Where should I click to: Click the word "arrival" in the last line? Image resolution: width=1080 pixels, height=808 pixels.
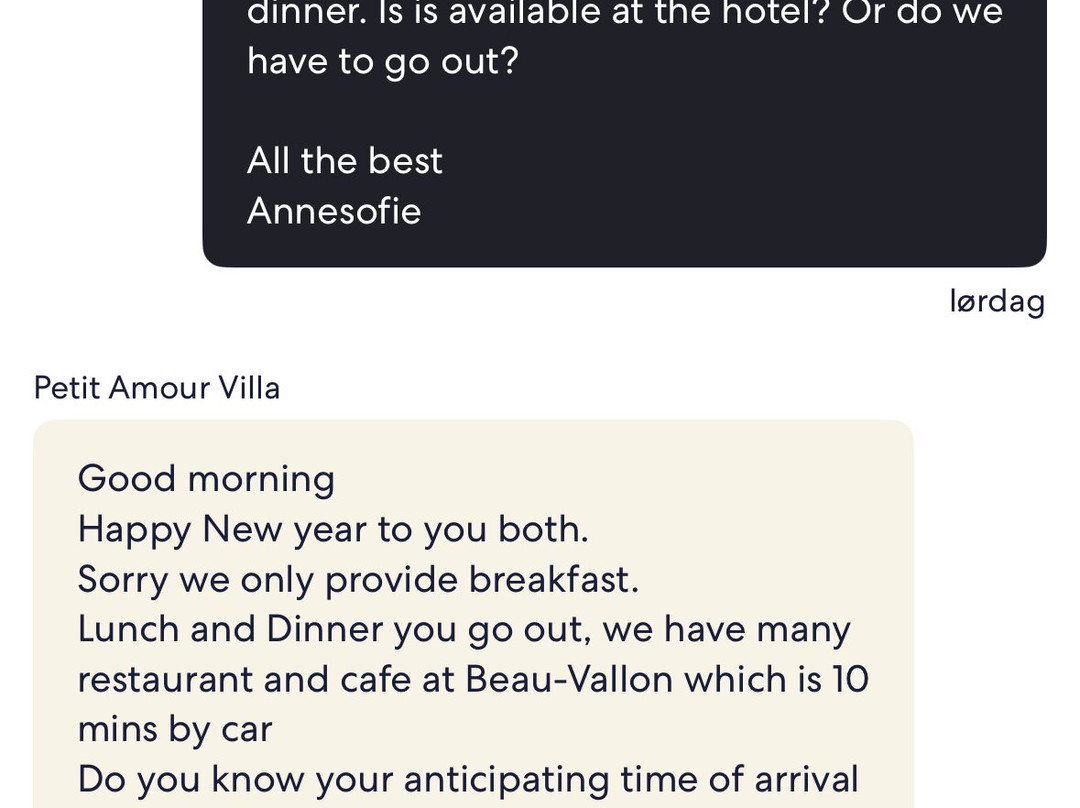(x=807, y=780)
